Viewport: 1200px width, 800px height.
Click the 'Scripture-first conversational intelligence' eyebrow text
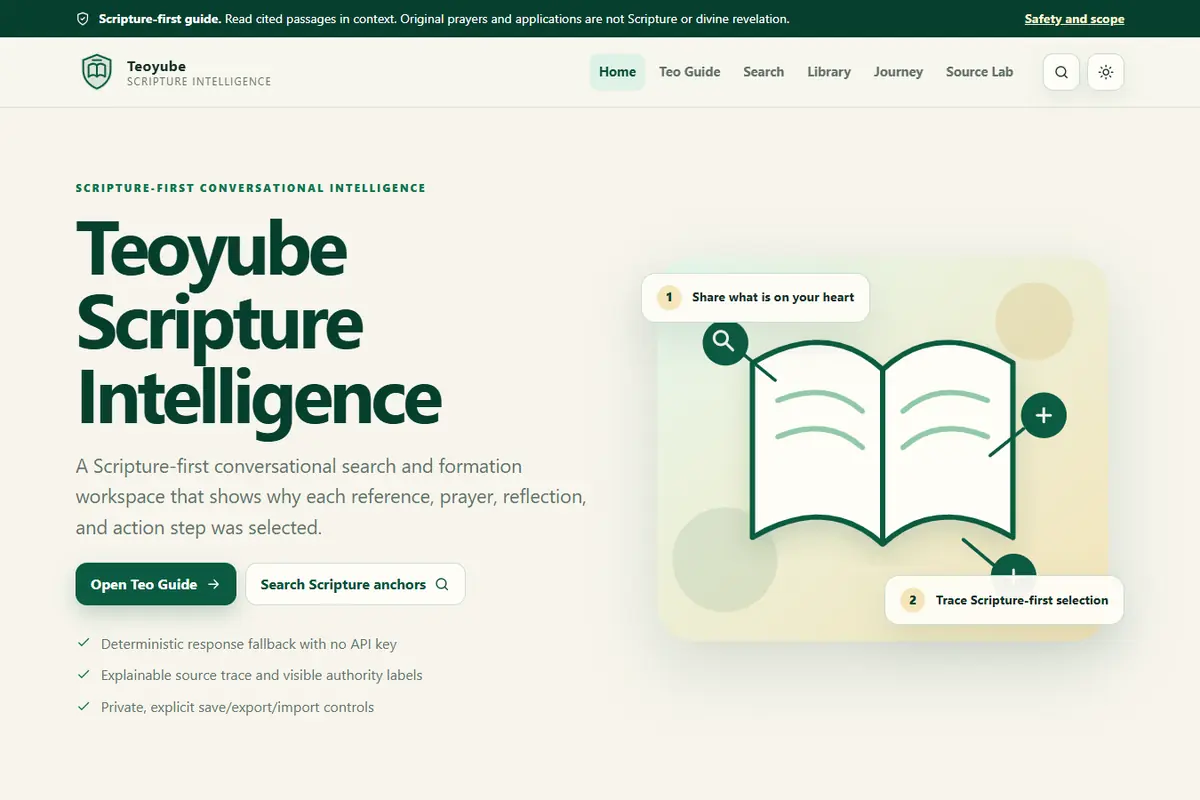[251, 188]
